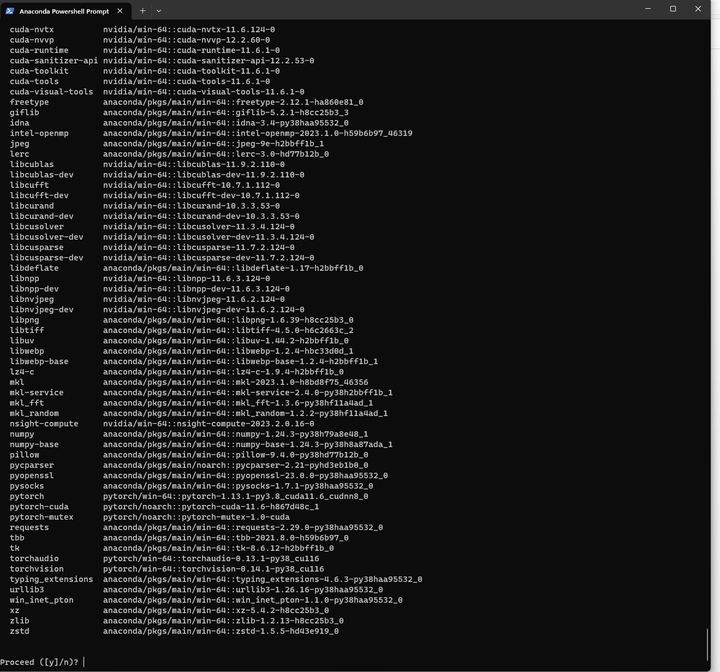The height and width of the screenshot is (672, 720).
Task: Click the cuda-visual-tools package name
Action: click(51, 92)
